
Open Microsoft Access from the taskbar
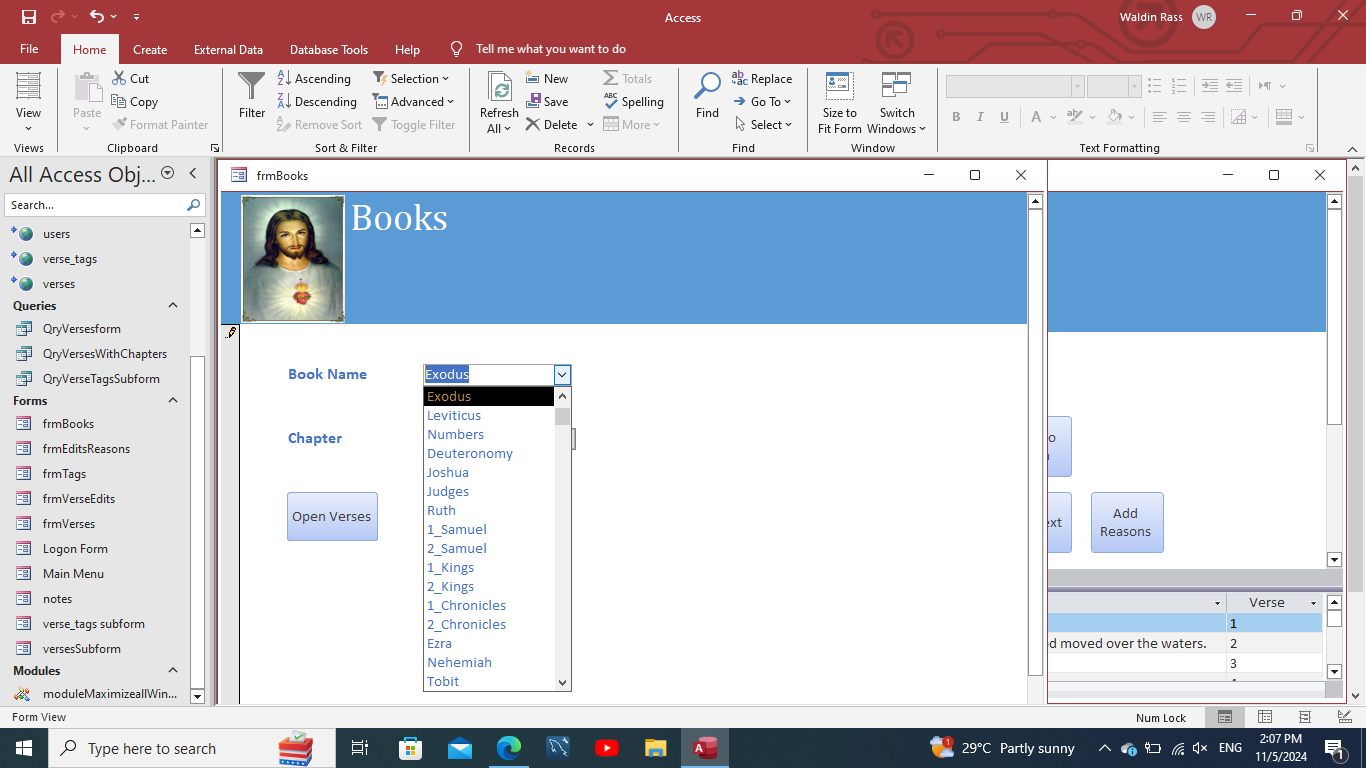click(x=706, y=748)
